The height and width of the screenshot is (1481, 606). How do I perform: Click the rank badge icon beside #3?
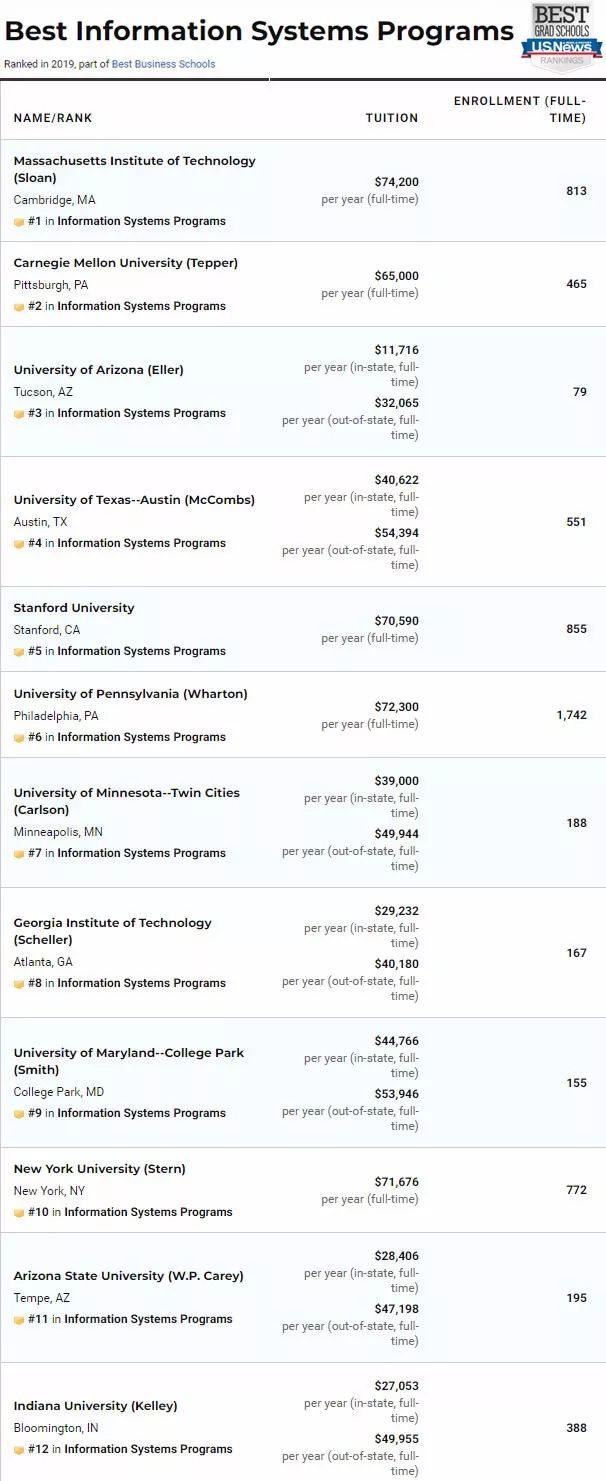tap(19, 414)
